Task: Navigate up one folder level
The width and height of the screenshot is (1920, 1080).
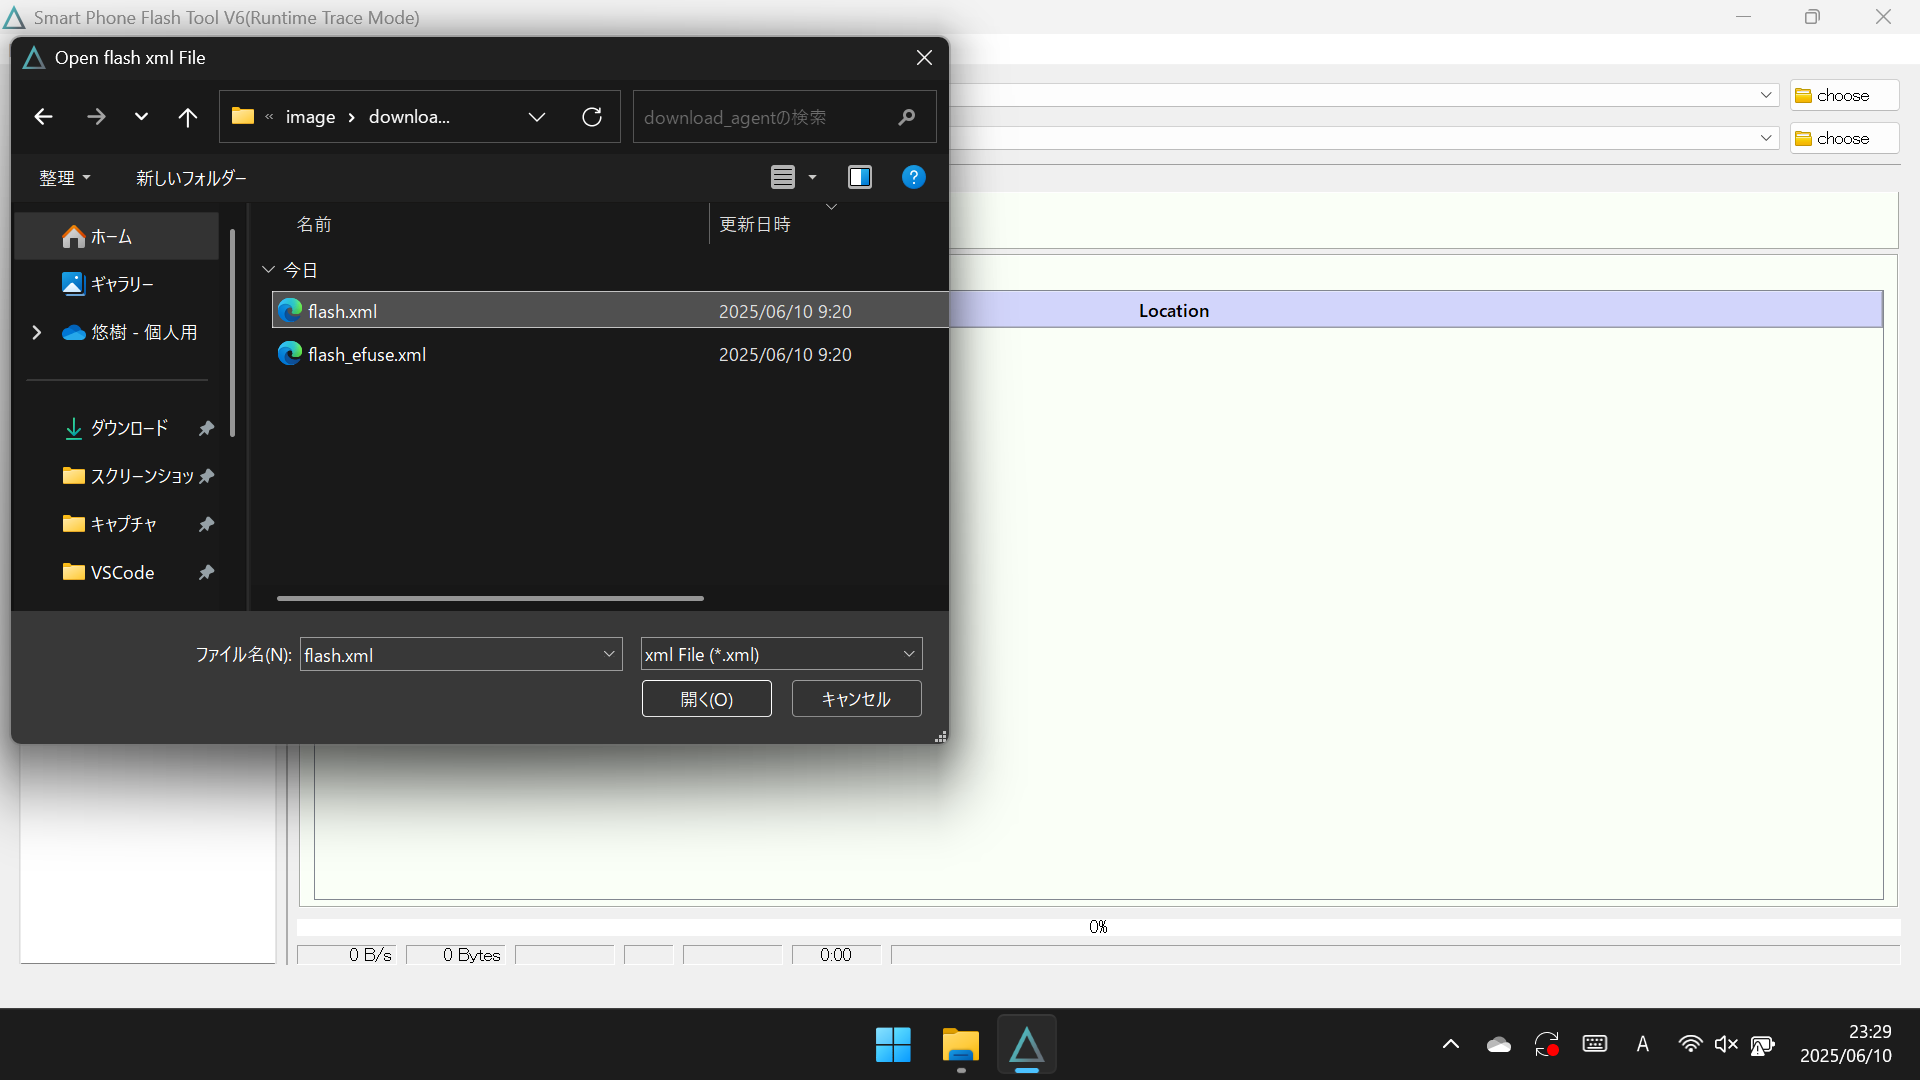Action: 187,116
